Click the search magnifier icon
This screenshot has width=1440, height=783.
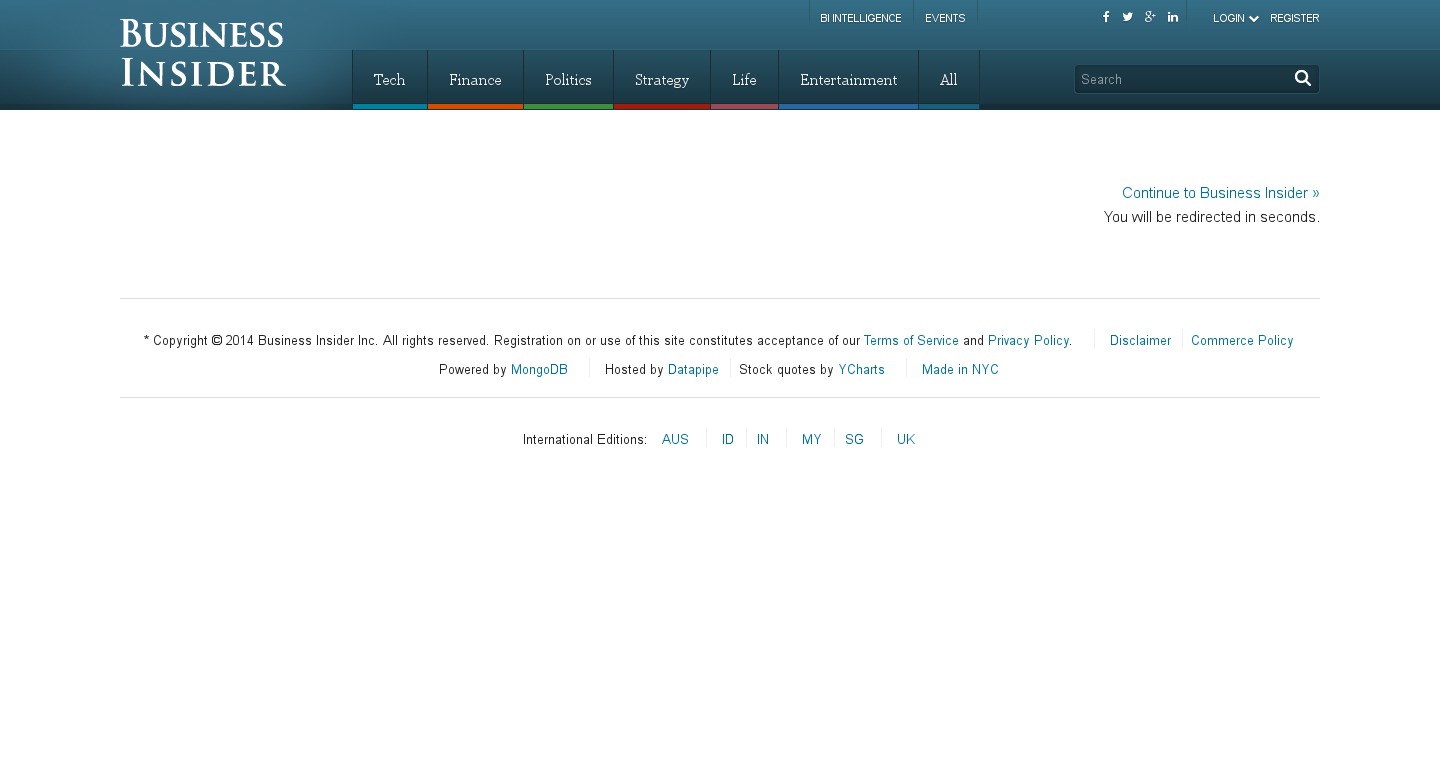1302,78
